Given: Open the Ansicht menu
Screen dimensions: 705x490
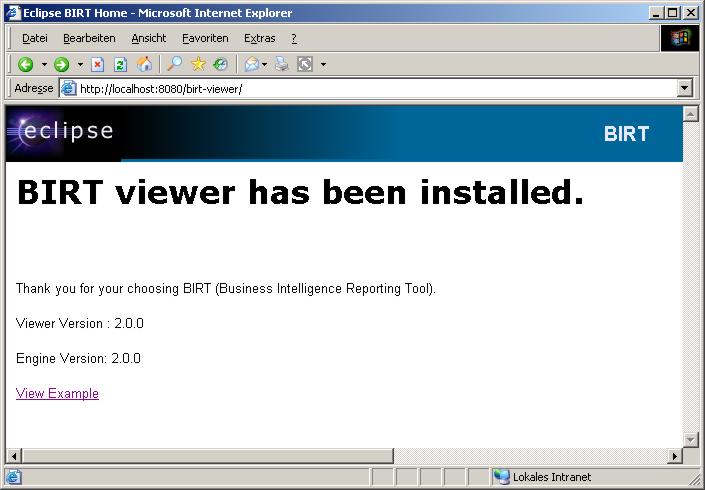Looking at the screenshot, I should [149, 39].
